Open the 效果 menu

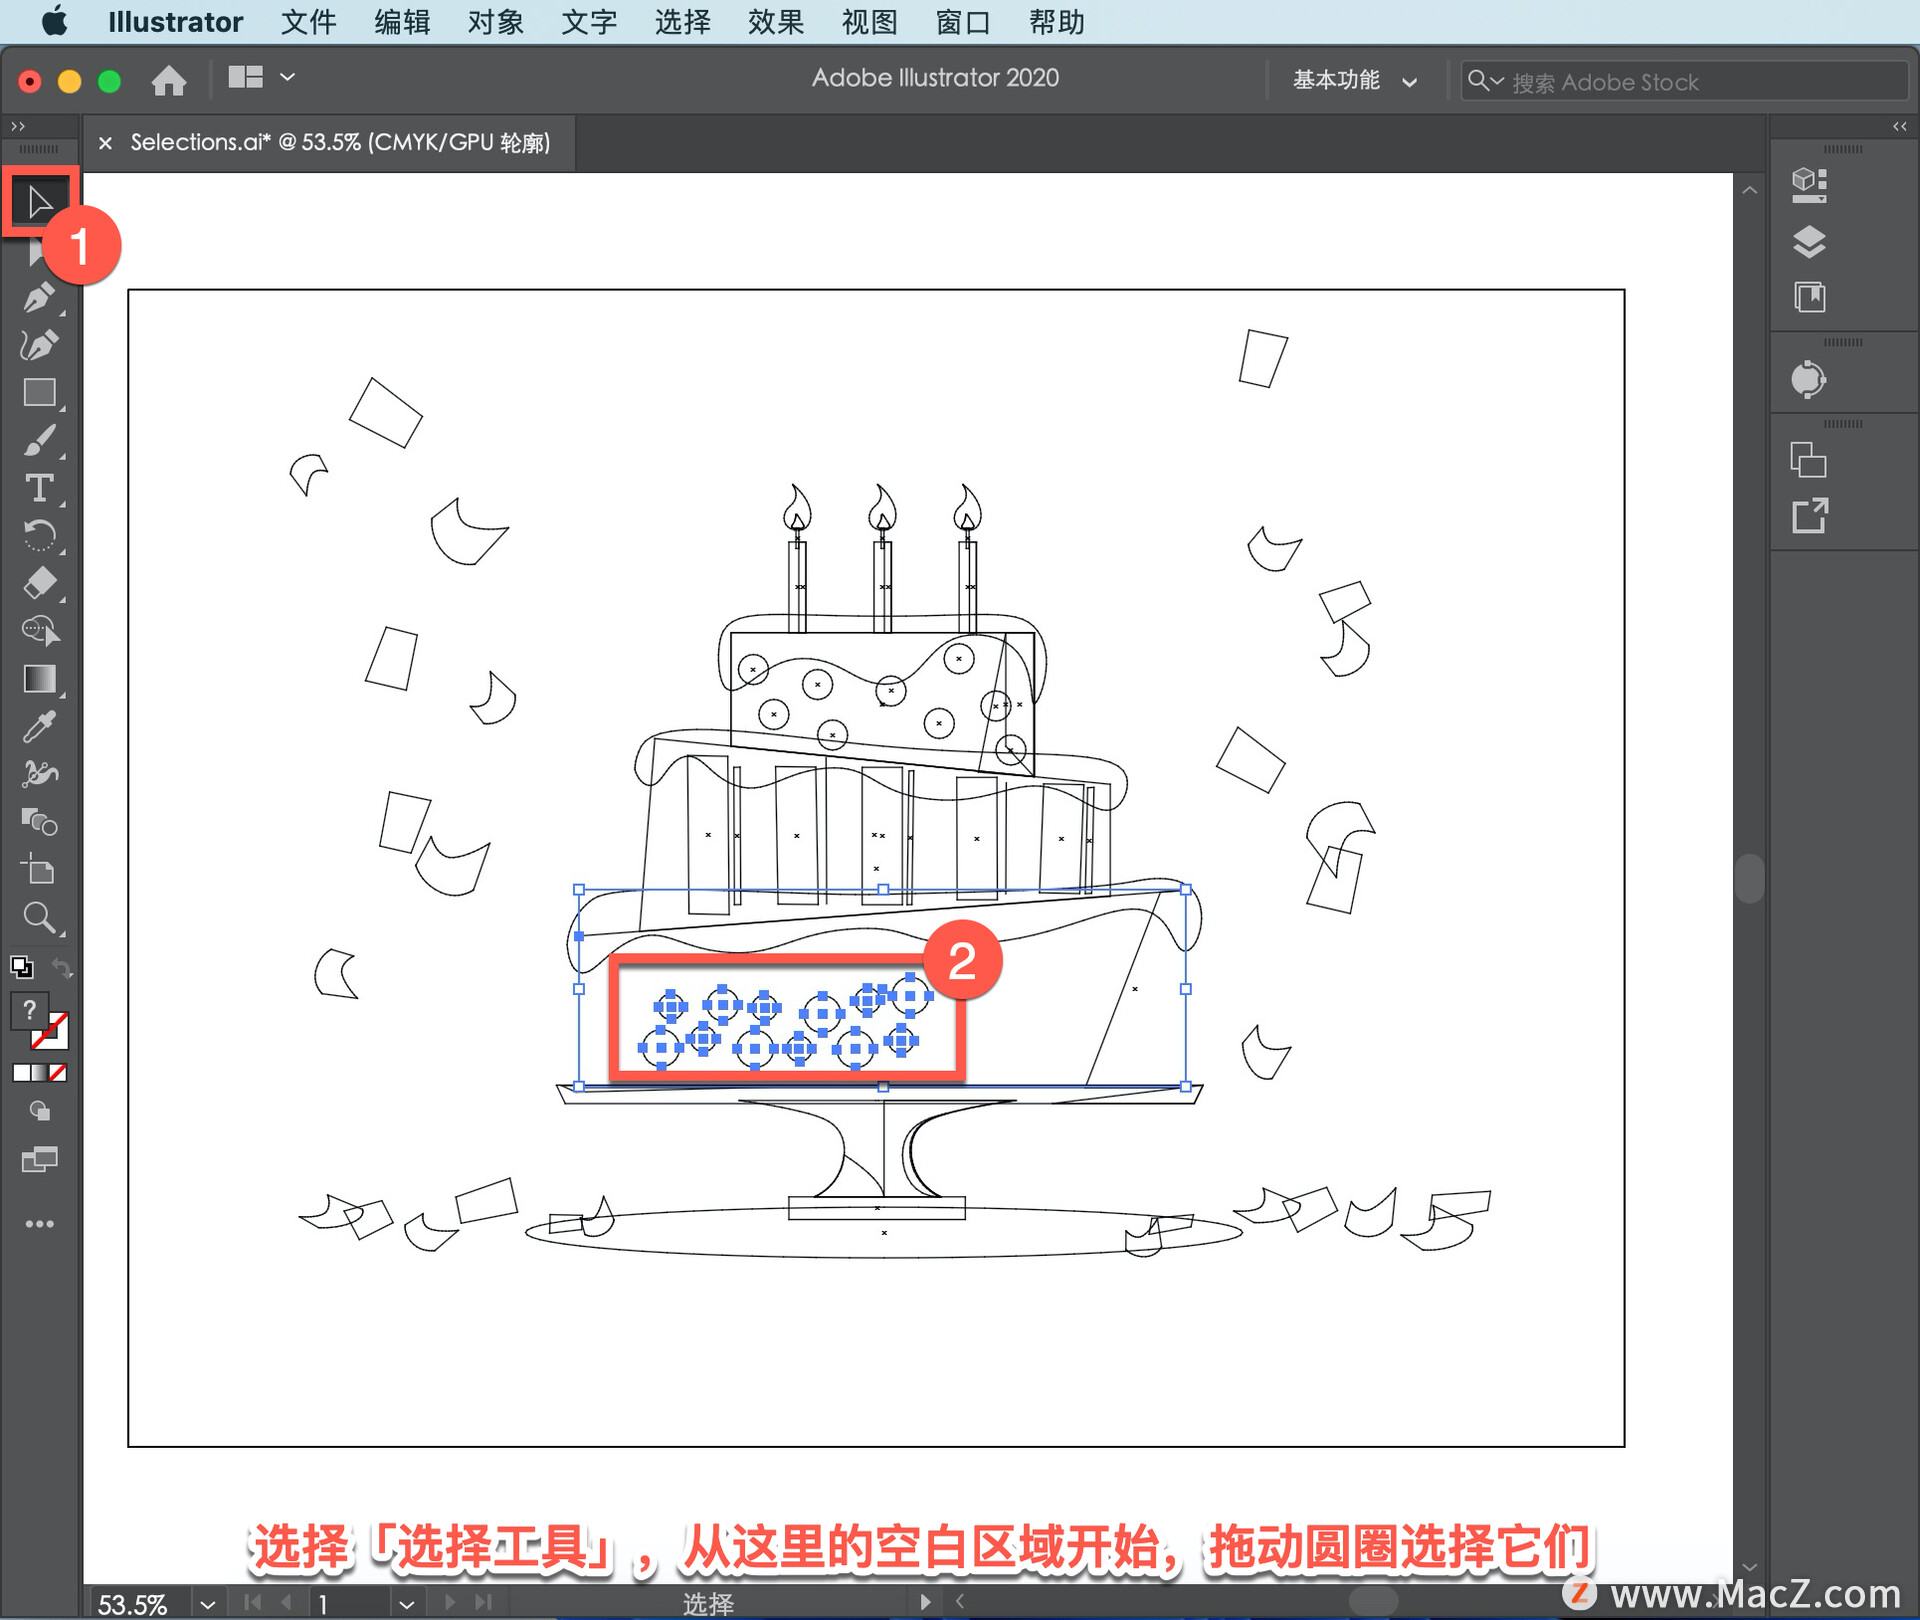pyautogui.click(x=776, y=22)
